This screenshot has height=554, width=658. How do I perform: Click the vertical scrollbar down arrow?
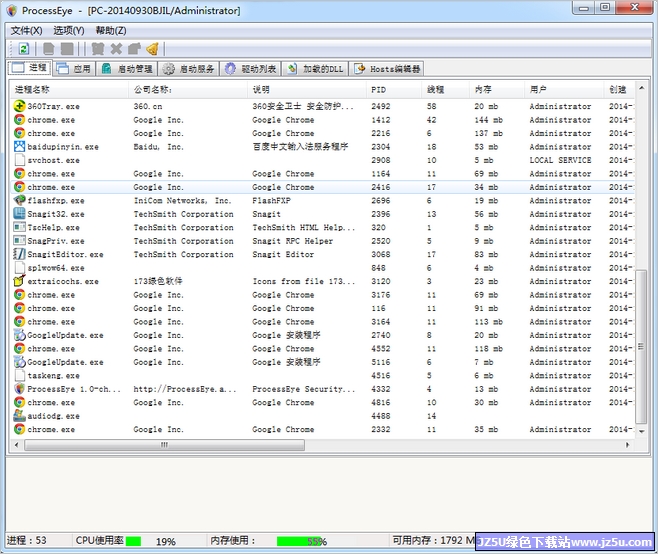(x=641, y=431)
